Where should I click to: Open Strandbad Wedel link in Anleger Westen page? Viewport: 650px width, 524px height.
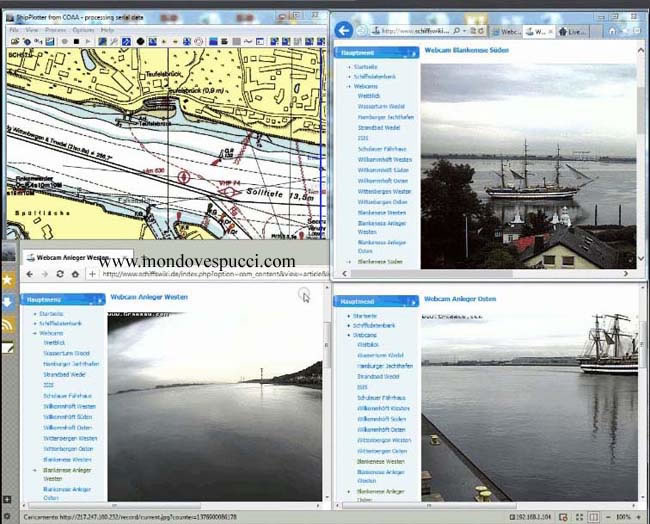pyautogui.click(x=64, y=374)
